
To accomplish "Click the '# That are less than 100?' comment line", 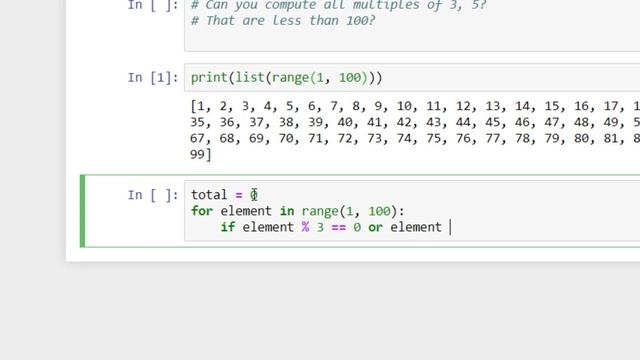I will pyautogui.click(x=283, y=20).
